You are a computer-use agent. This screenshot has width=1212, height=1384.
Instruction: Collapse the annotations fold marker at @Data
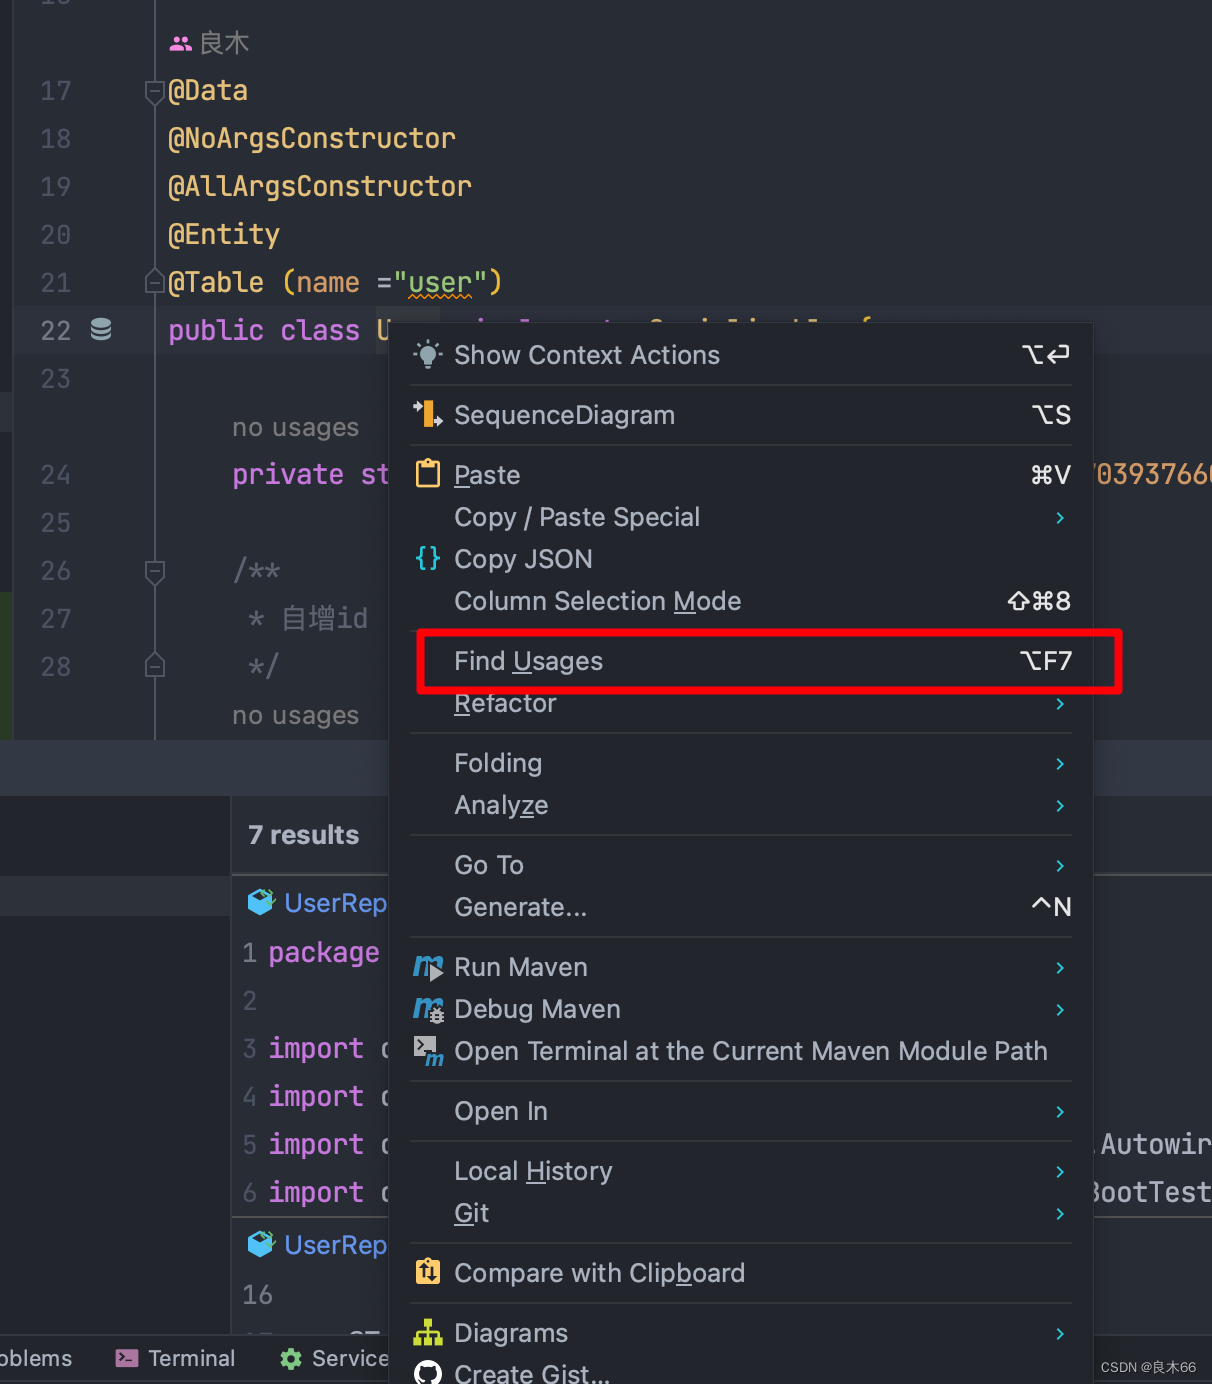(x=155, y=91)
